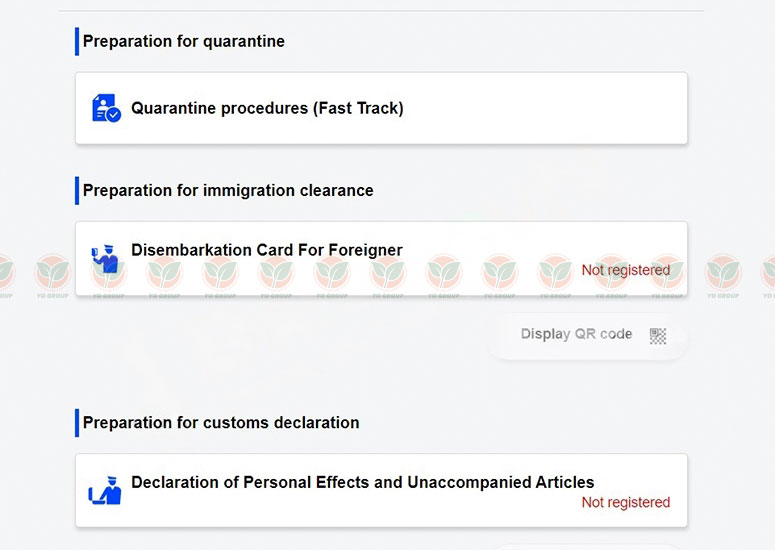This screenshot has height=550, width=775.
Task: Click the leftmost YD Group watermark logo
Action: click(x=3, y=272)
